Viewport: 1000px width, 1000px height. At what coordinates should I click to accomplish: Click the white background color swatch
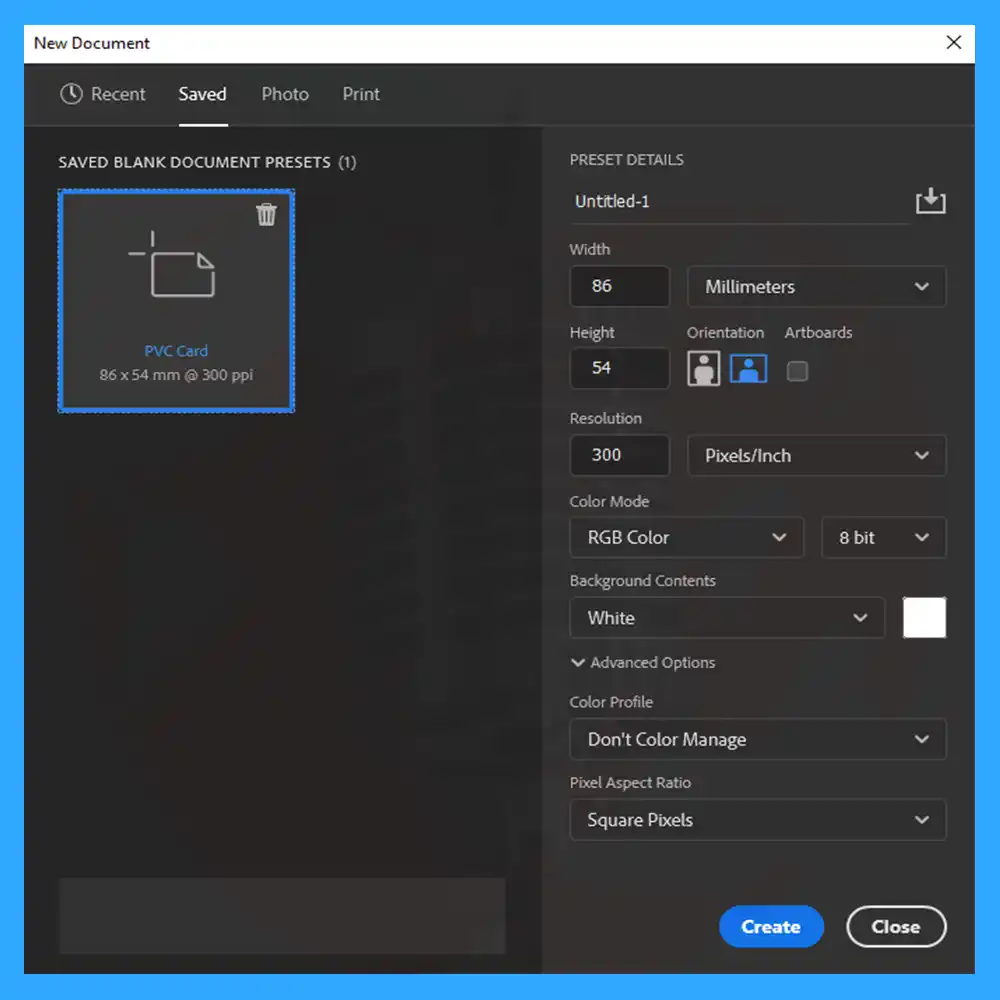(x=924, y=617)
